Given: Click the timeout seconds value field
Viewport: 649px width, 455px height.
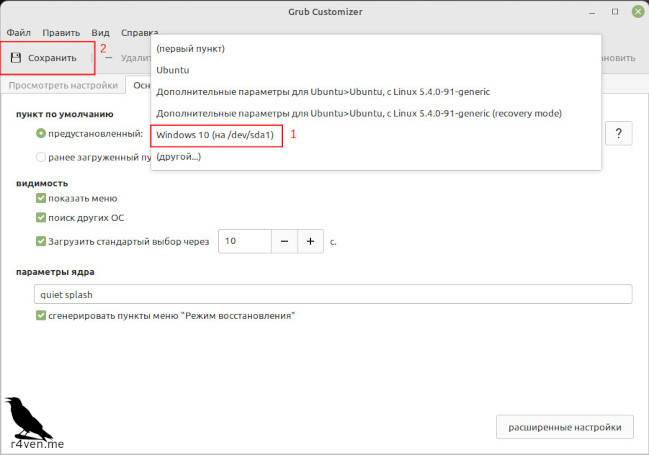Looking at the screenshot, I should click(244, 241).
